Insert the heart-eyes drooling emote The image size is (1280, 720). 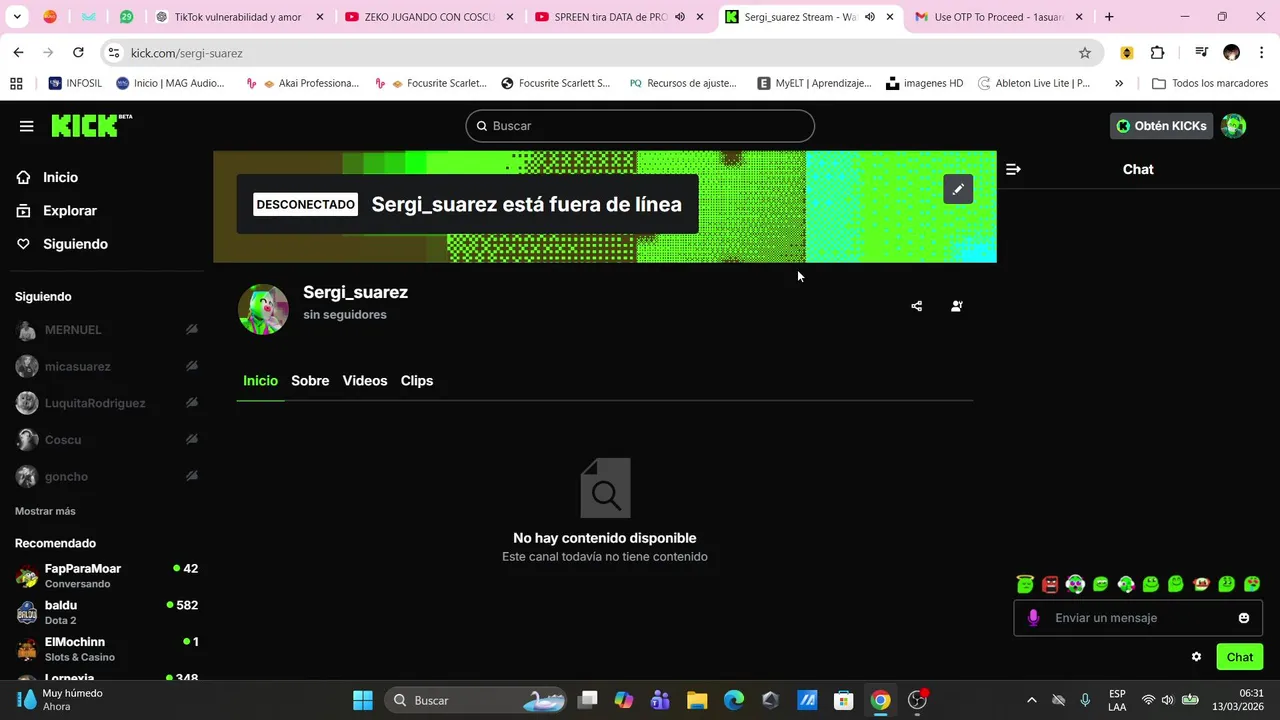pyautogui.click(x=1252, y=584)
